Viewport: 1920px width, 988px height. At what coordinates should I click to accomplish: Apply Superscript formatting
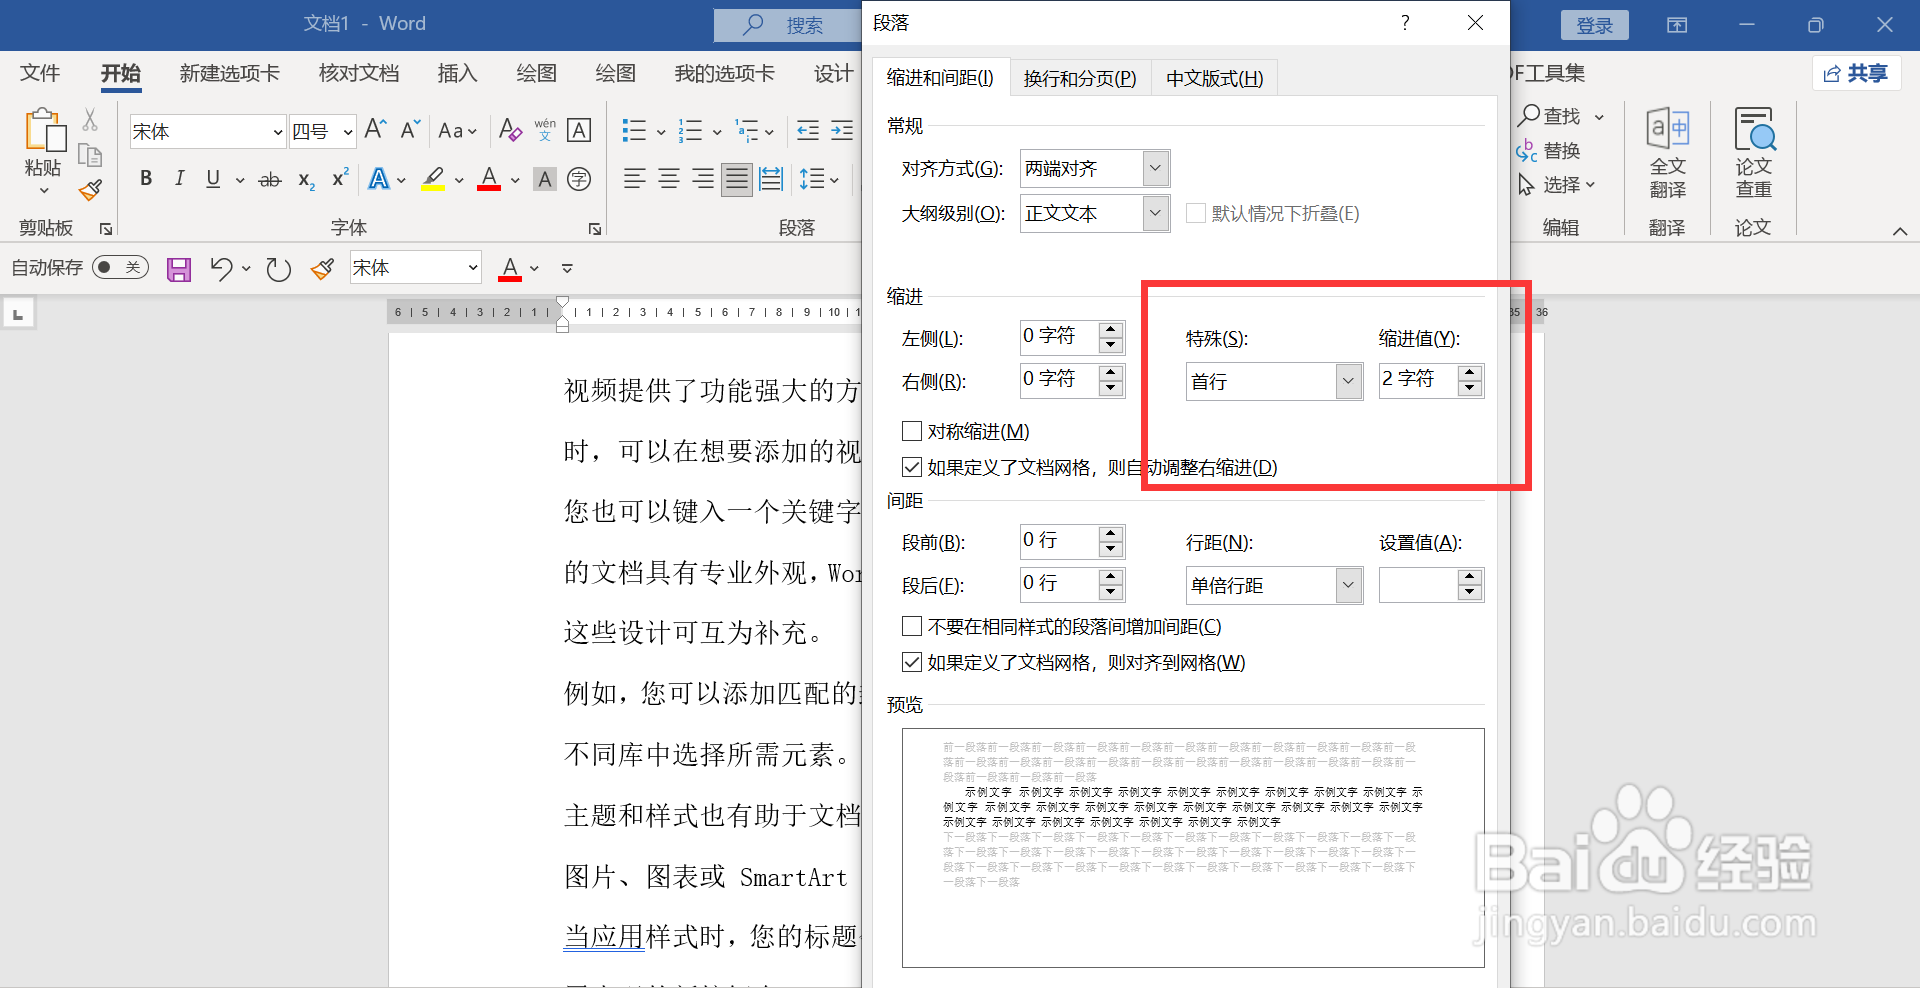[340, 178]
